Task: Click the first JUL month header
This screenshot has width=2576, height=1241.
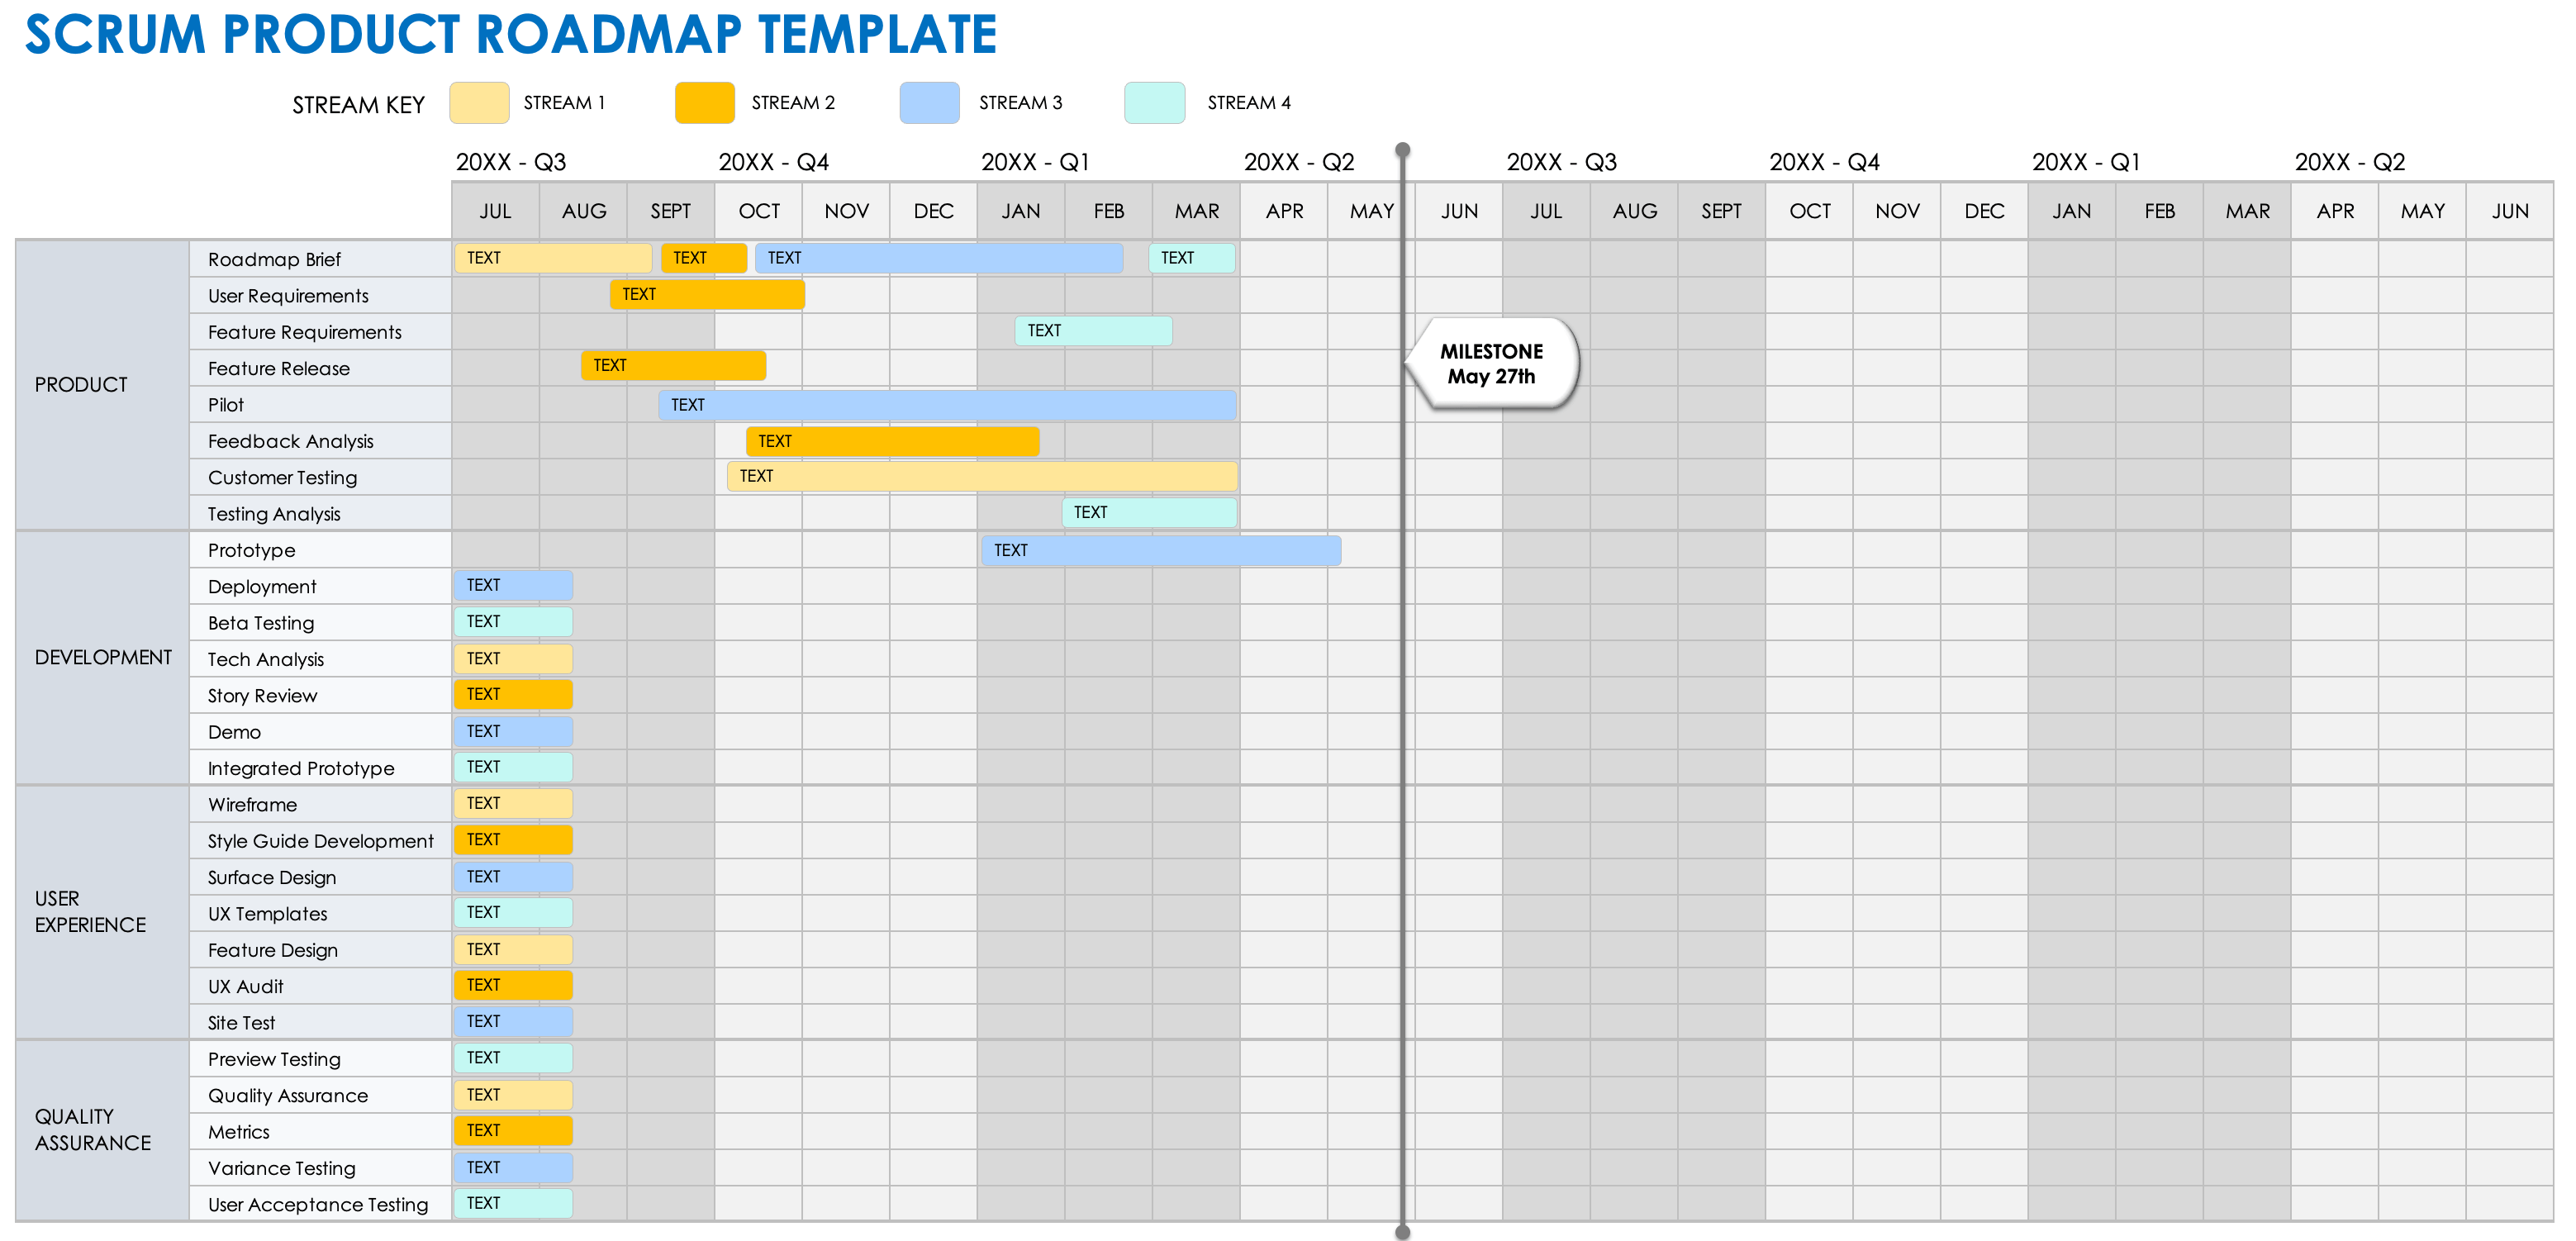Action: (495, 211)
